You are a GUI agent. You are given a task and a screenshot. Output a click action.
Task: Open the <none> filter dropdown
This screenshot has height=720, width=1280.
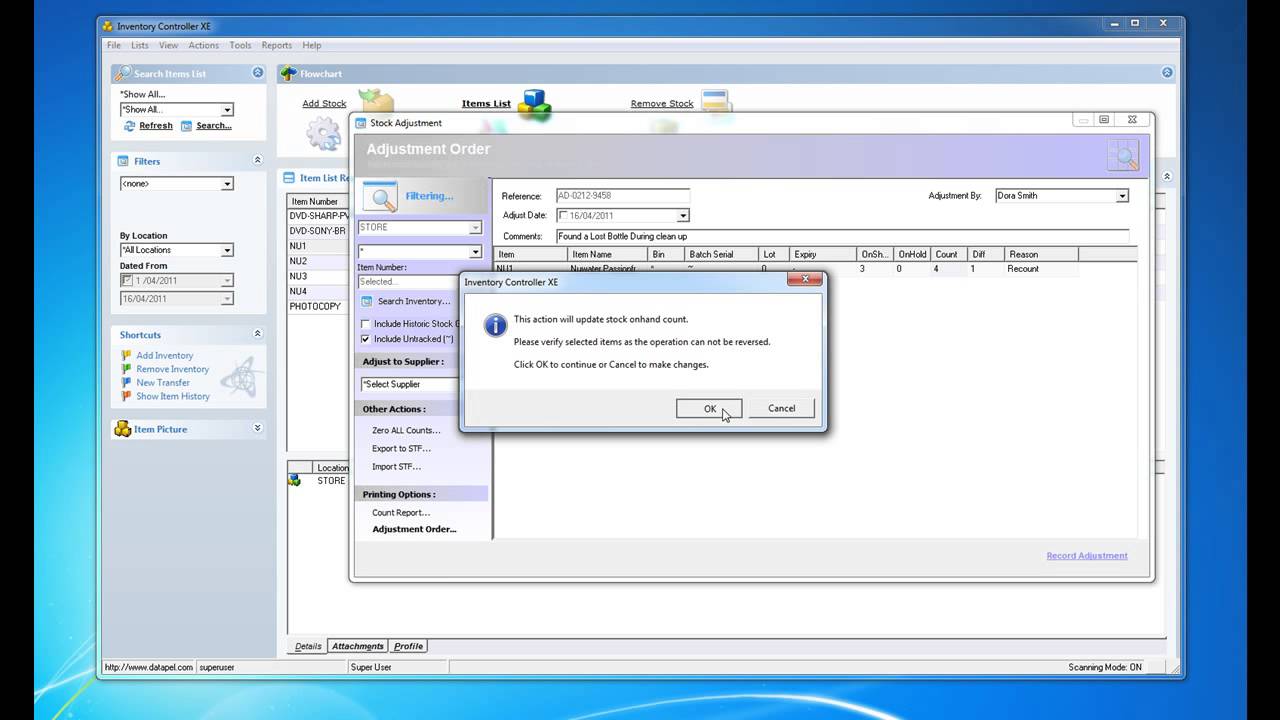(x=227, y=184)
